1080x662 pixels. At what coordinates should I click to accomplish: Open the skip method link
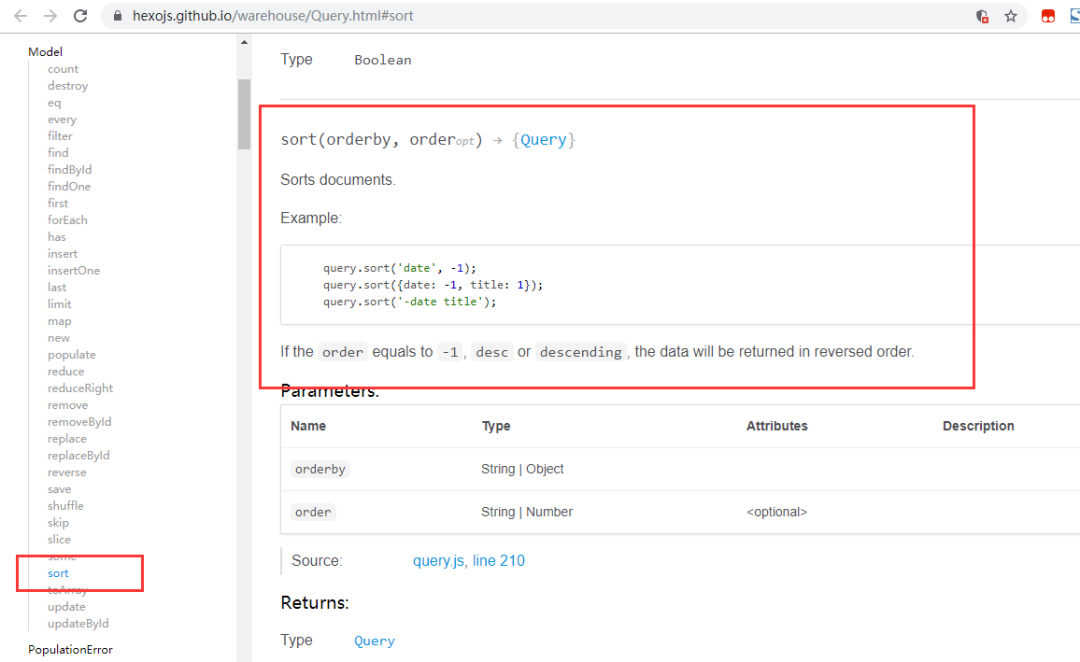click(x=58, y=523)
